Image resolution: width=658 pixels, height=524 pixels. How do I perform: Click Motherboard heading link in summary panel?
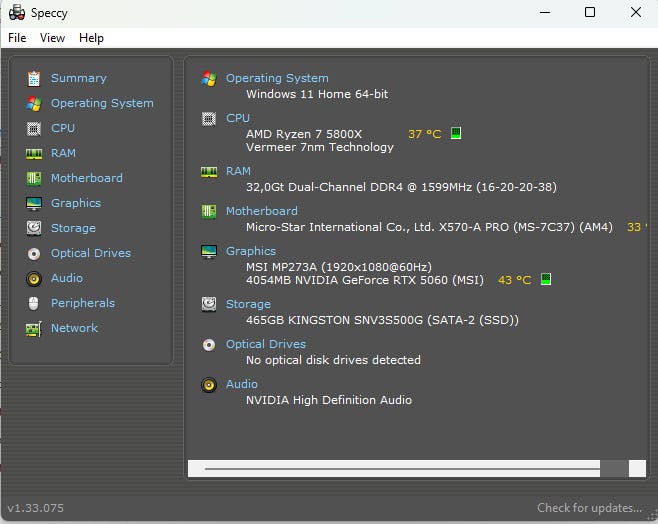pos(261,211)
